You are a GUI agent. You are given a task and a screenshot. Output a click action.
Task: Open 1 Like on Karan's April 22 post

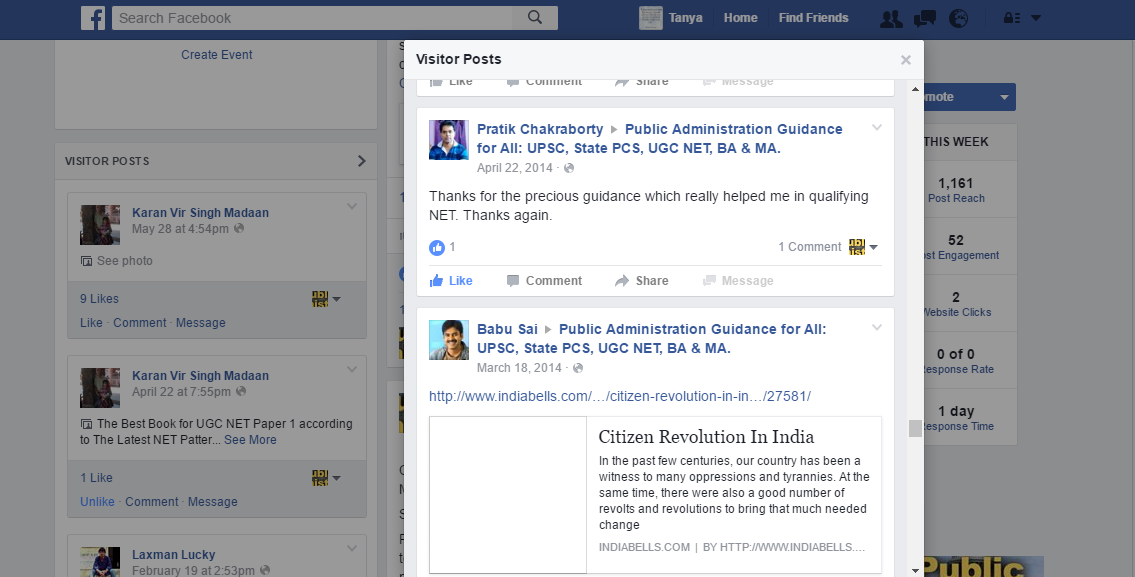(x=96, y=478)
